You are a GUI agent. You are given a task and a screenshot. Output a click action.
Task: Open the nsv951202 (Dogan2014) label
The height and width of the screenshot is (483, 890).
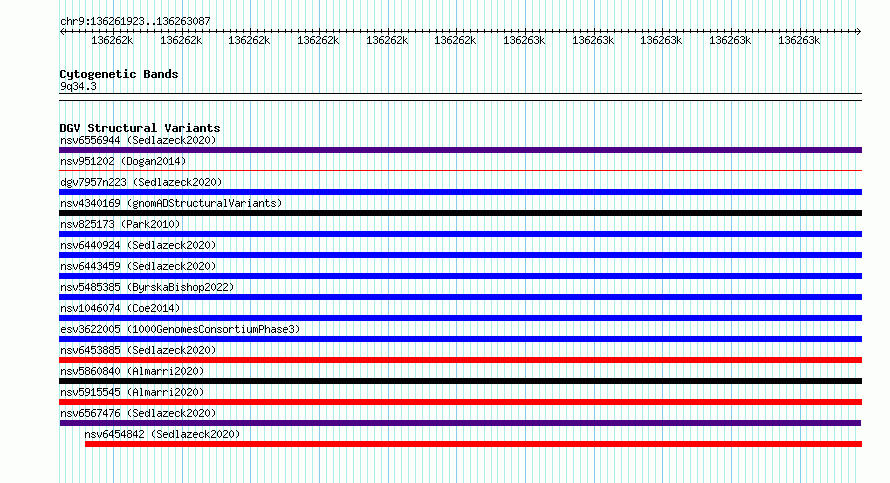(123, 161)
